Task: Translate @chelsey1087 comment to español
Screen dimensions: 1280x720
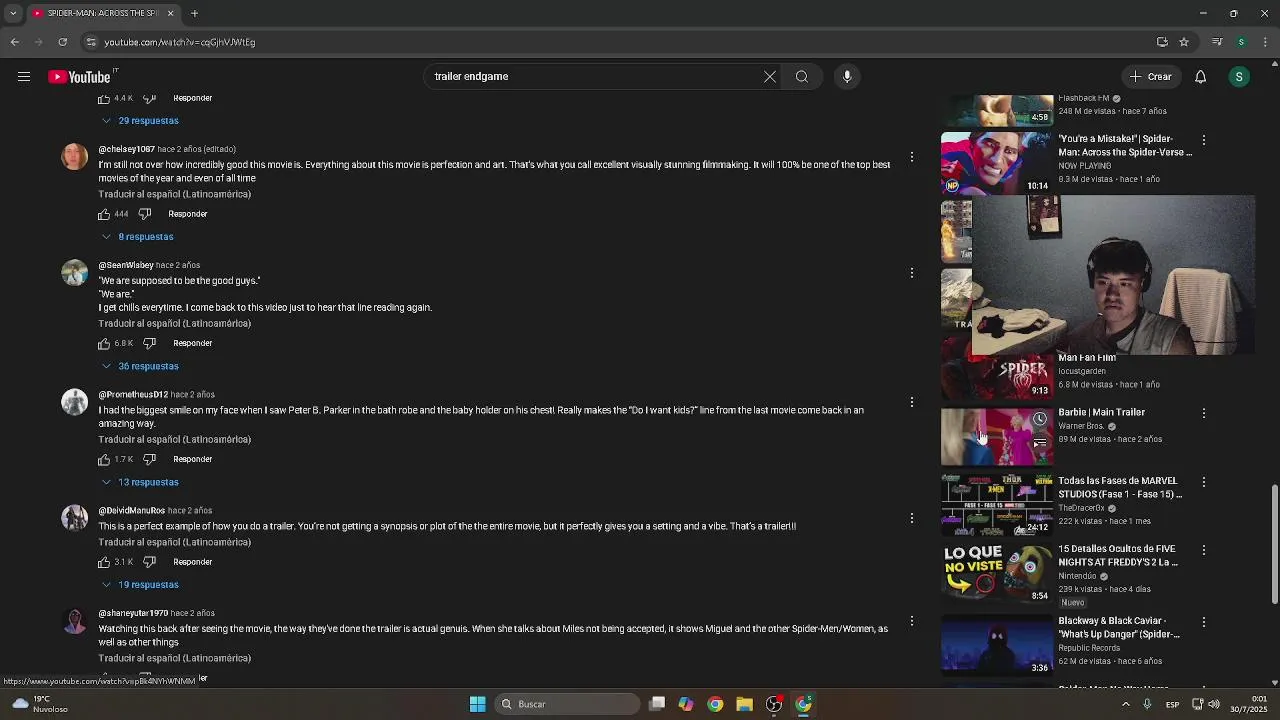Action: pos(175,194)
